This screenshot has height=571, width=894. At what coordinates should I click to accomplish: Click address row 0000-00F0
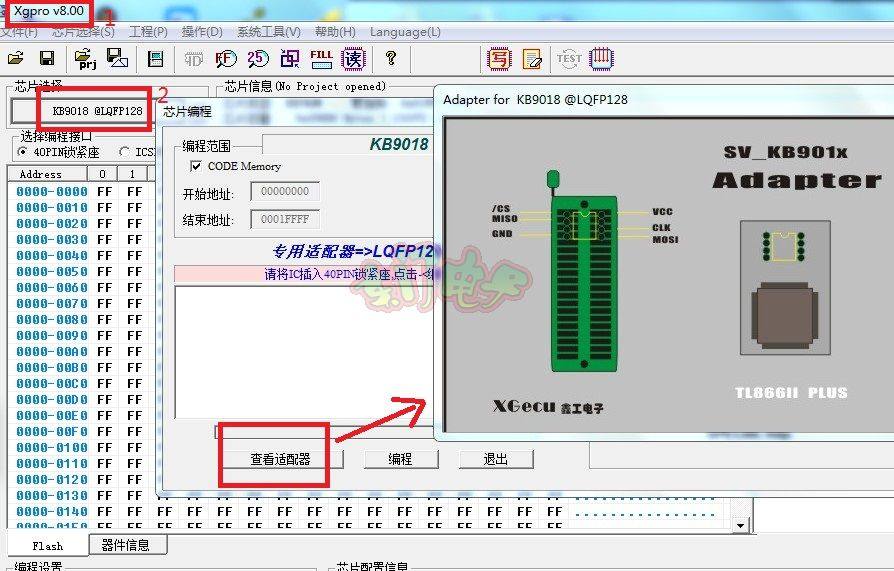coord(52,431)
